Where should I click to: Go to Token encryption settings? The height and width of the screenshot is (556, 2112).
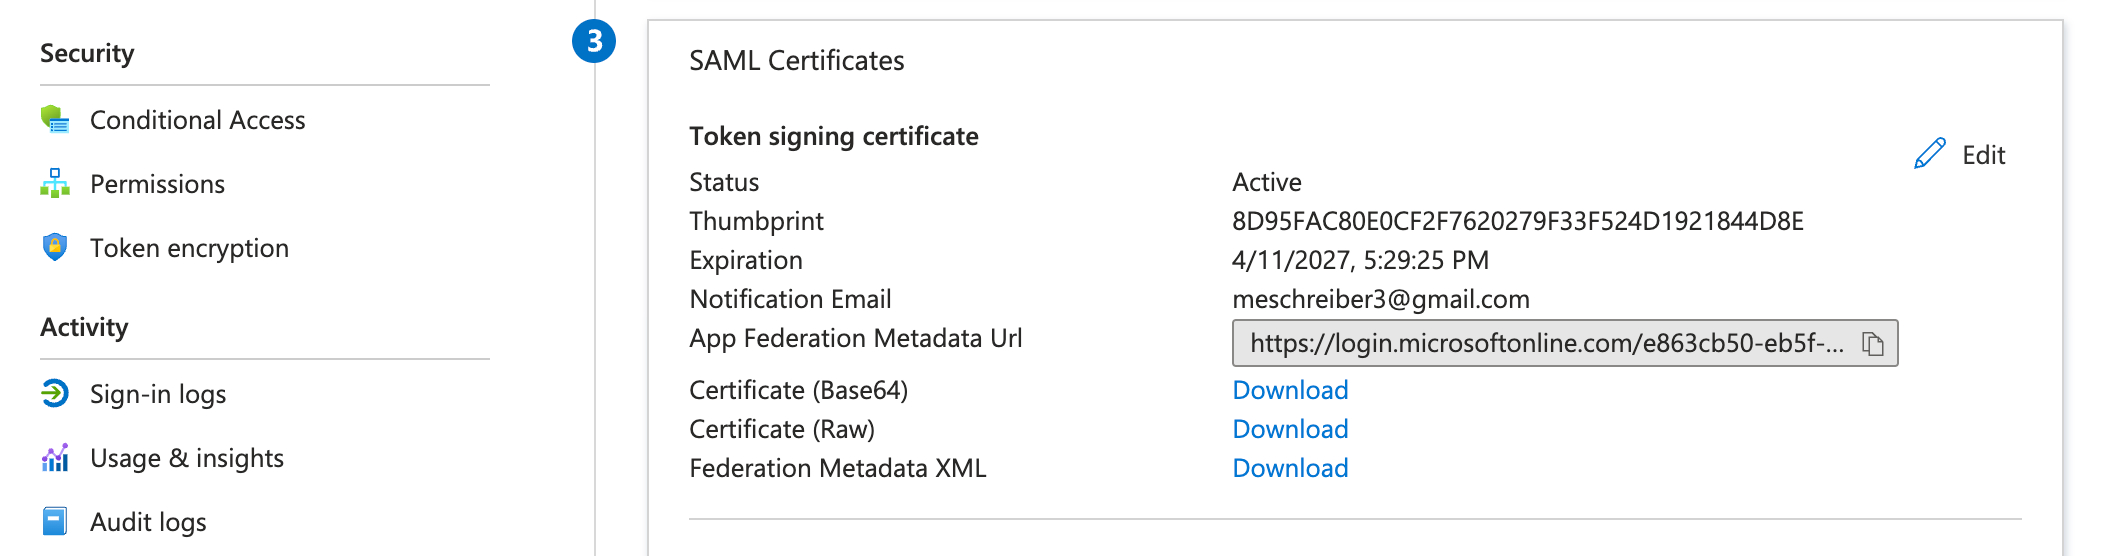pos(189,248)
